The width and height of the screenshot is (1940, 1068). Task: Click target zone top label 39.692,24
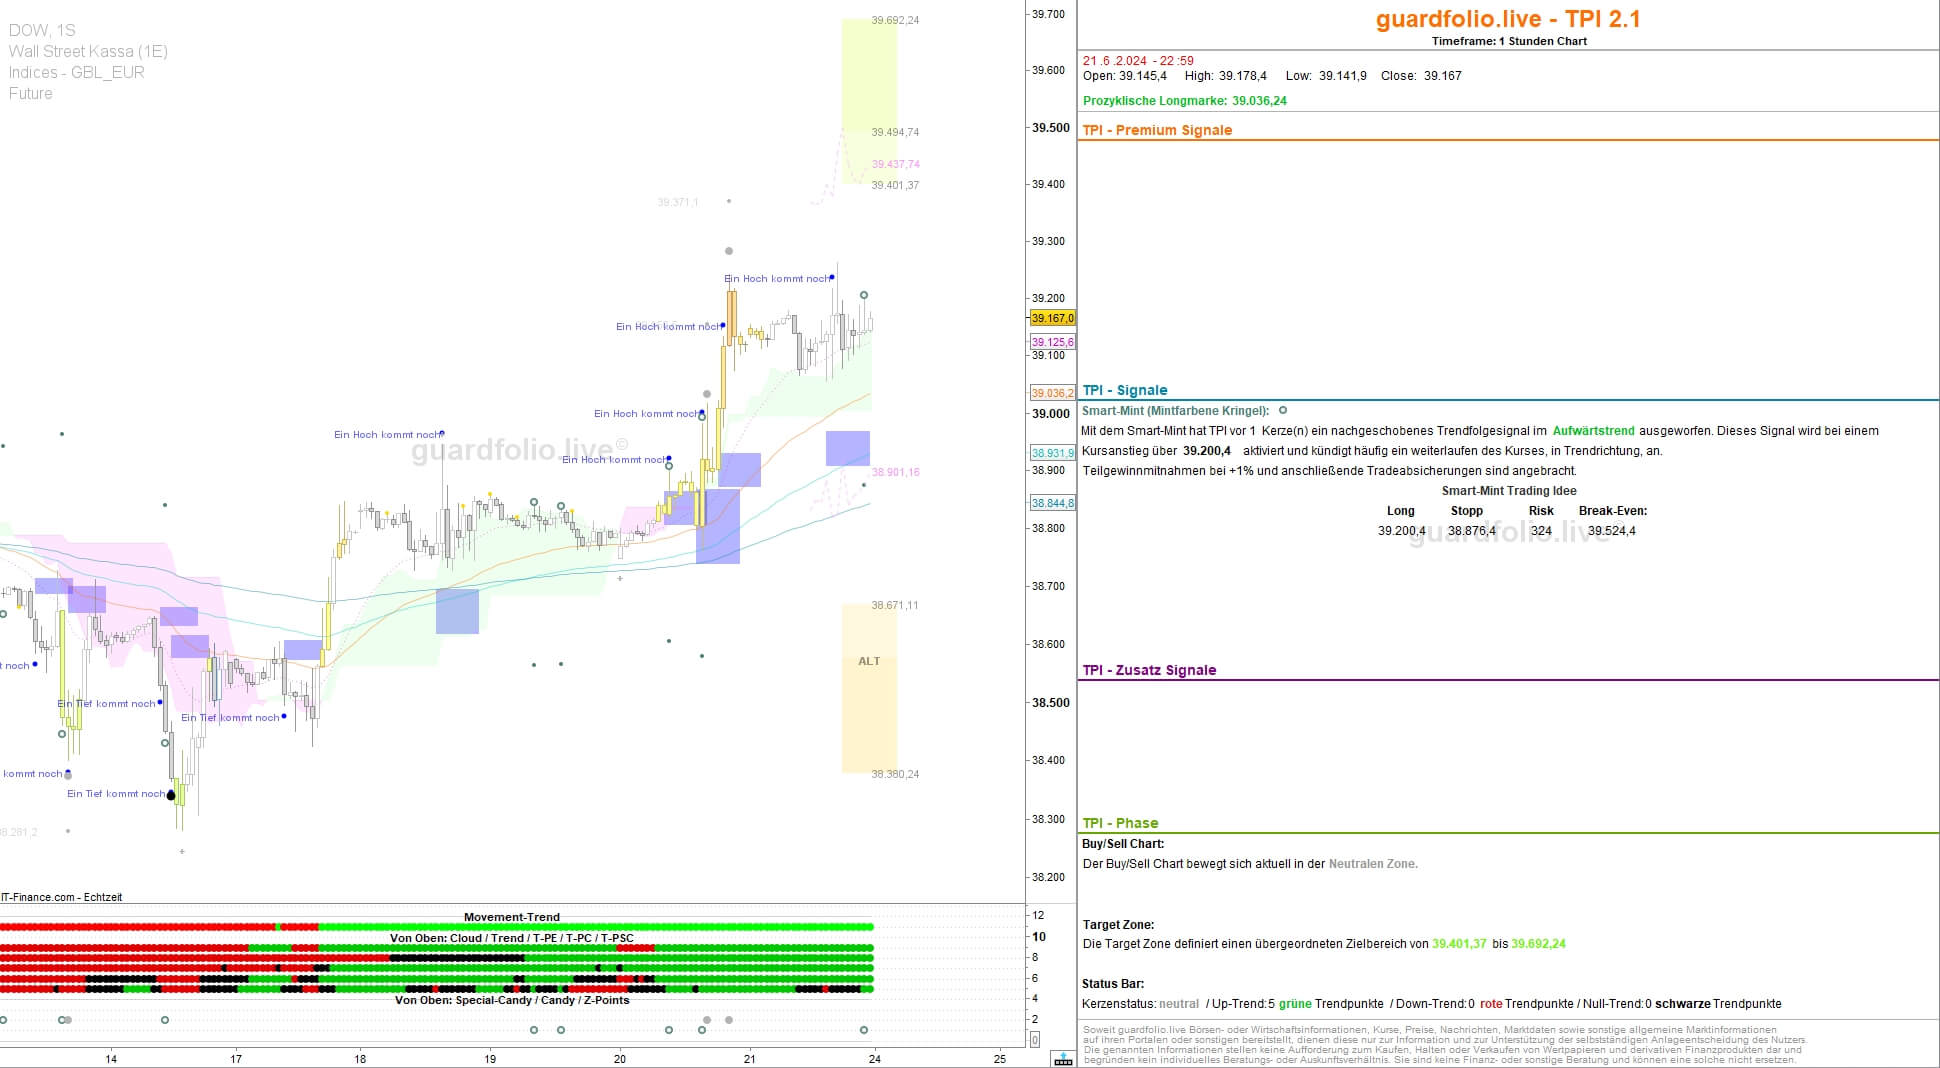pyautogui.click(x=895, y=20)
